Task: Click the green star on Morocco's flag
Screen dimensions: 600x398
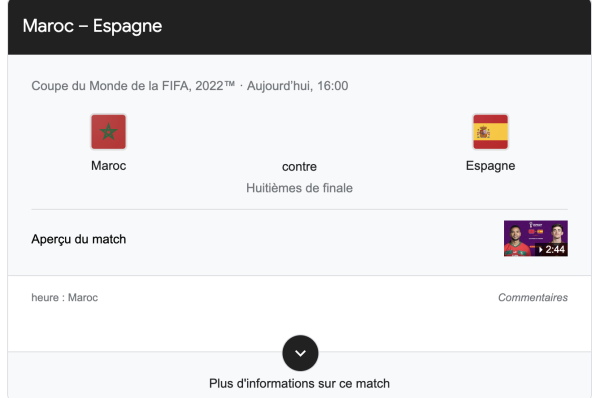Action: pyautogui.click(x=108, y=132)
